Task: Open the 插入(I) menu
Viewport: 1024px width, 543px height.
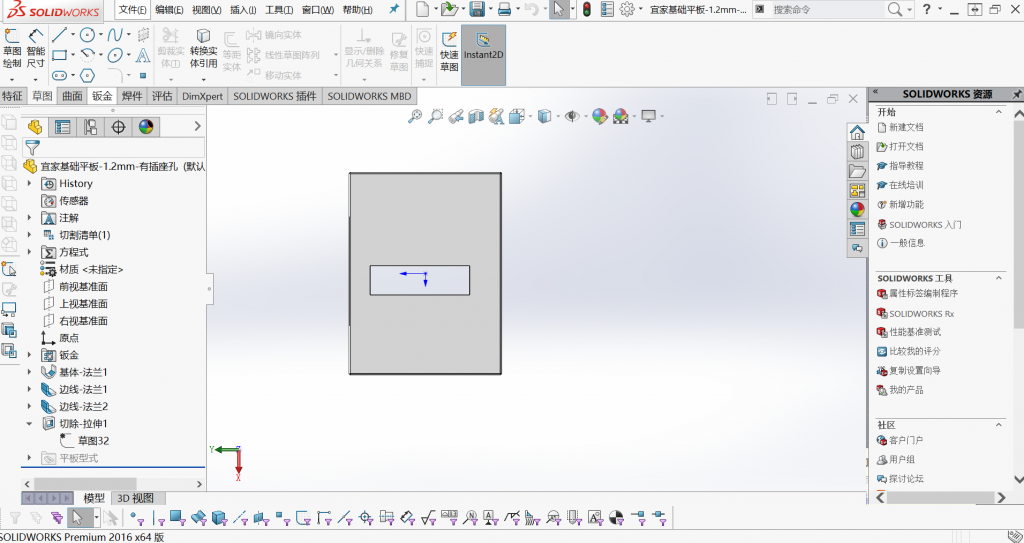Action: pyautogui.click(x=243, y=9)
